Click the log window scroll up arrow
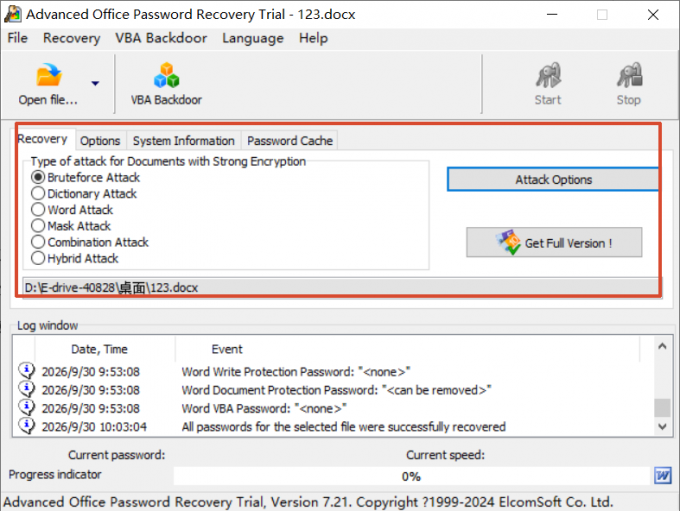The width and height of the screenshot is (680, 511). [662, 346]
